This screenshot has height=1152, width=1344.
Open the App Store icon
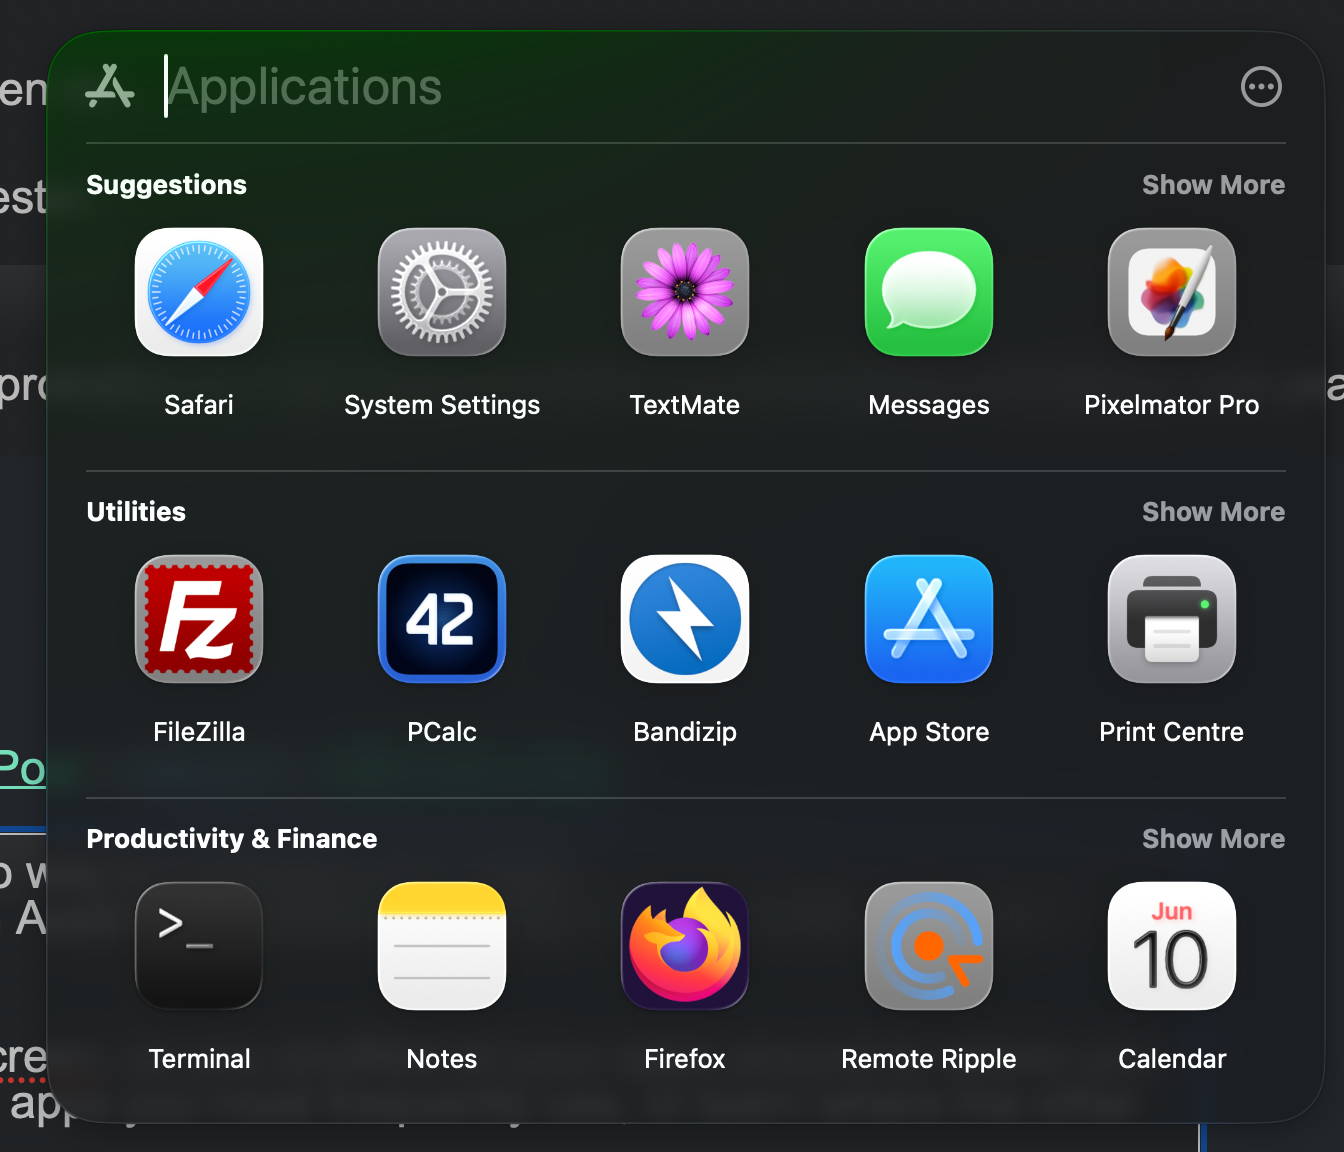tap(929, 619)
